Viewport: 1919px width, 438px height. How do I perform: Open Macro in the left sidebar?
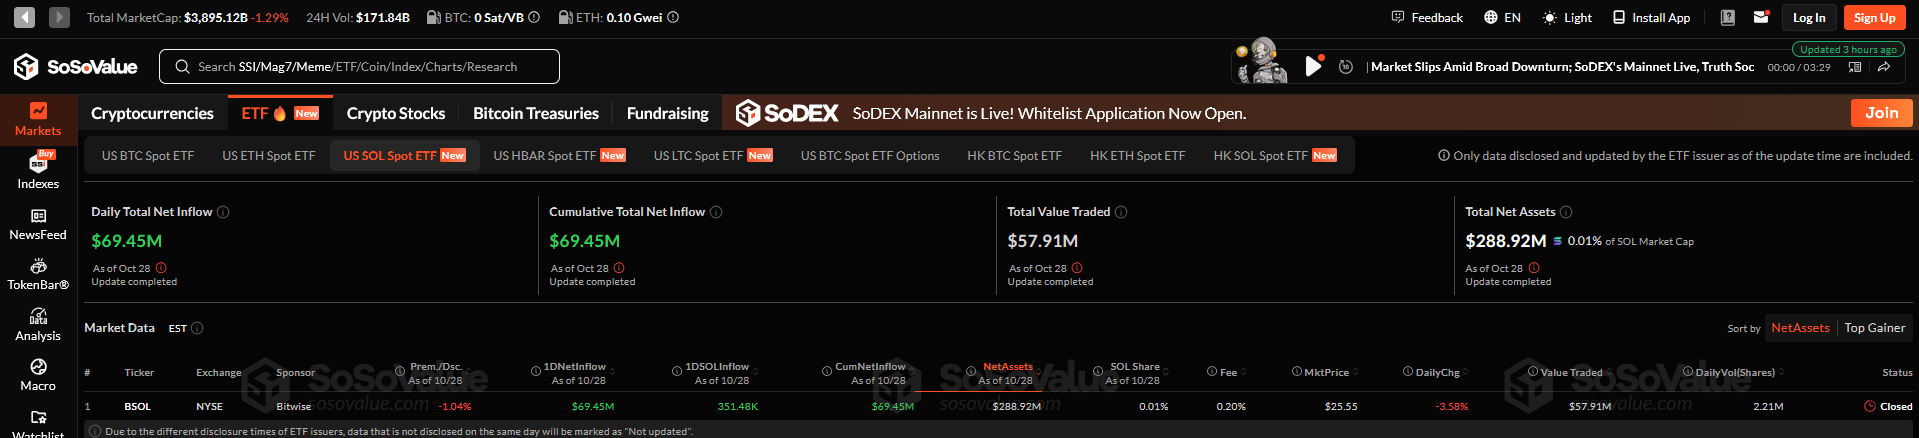coord(38,375)
